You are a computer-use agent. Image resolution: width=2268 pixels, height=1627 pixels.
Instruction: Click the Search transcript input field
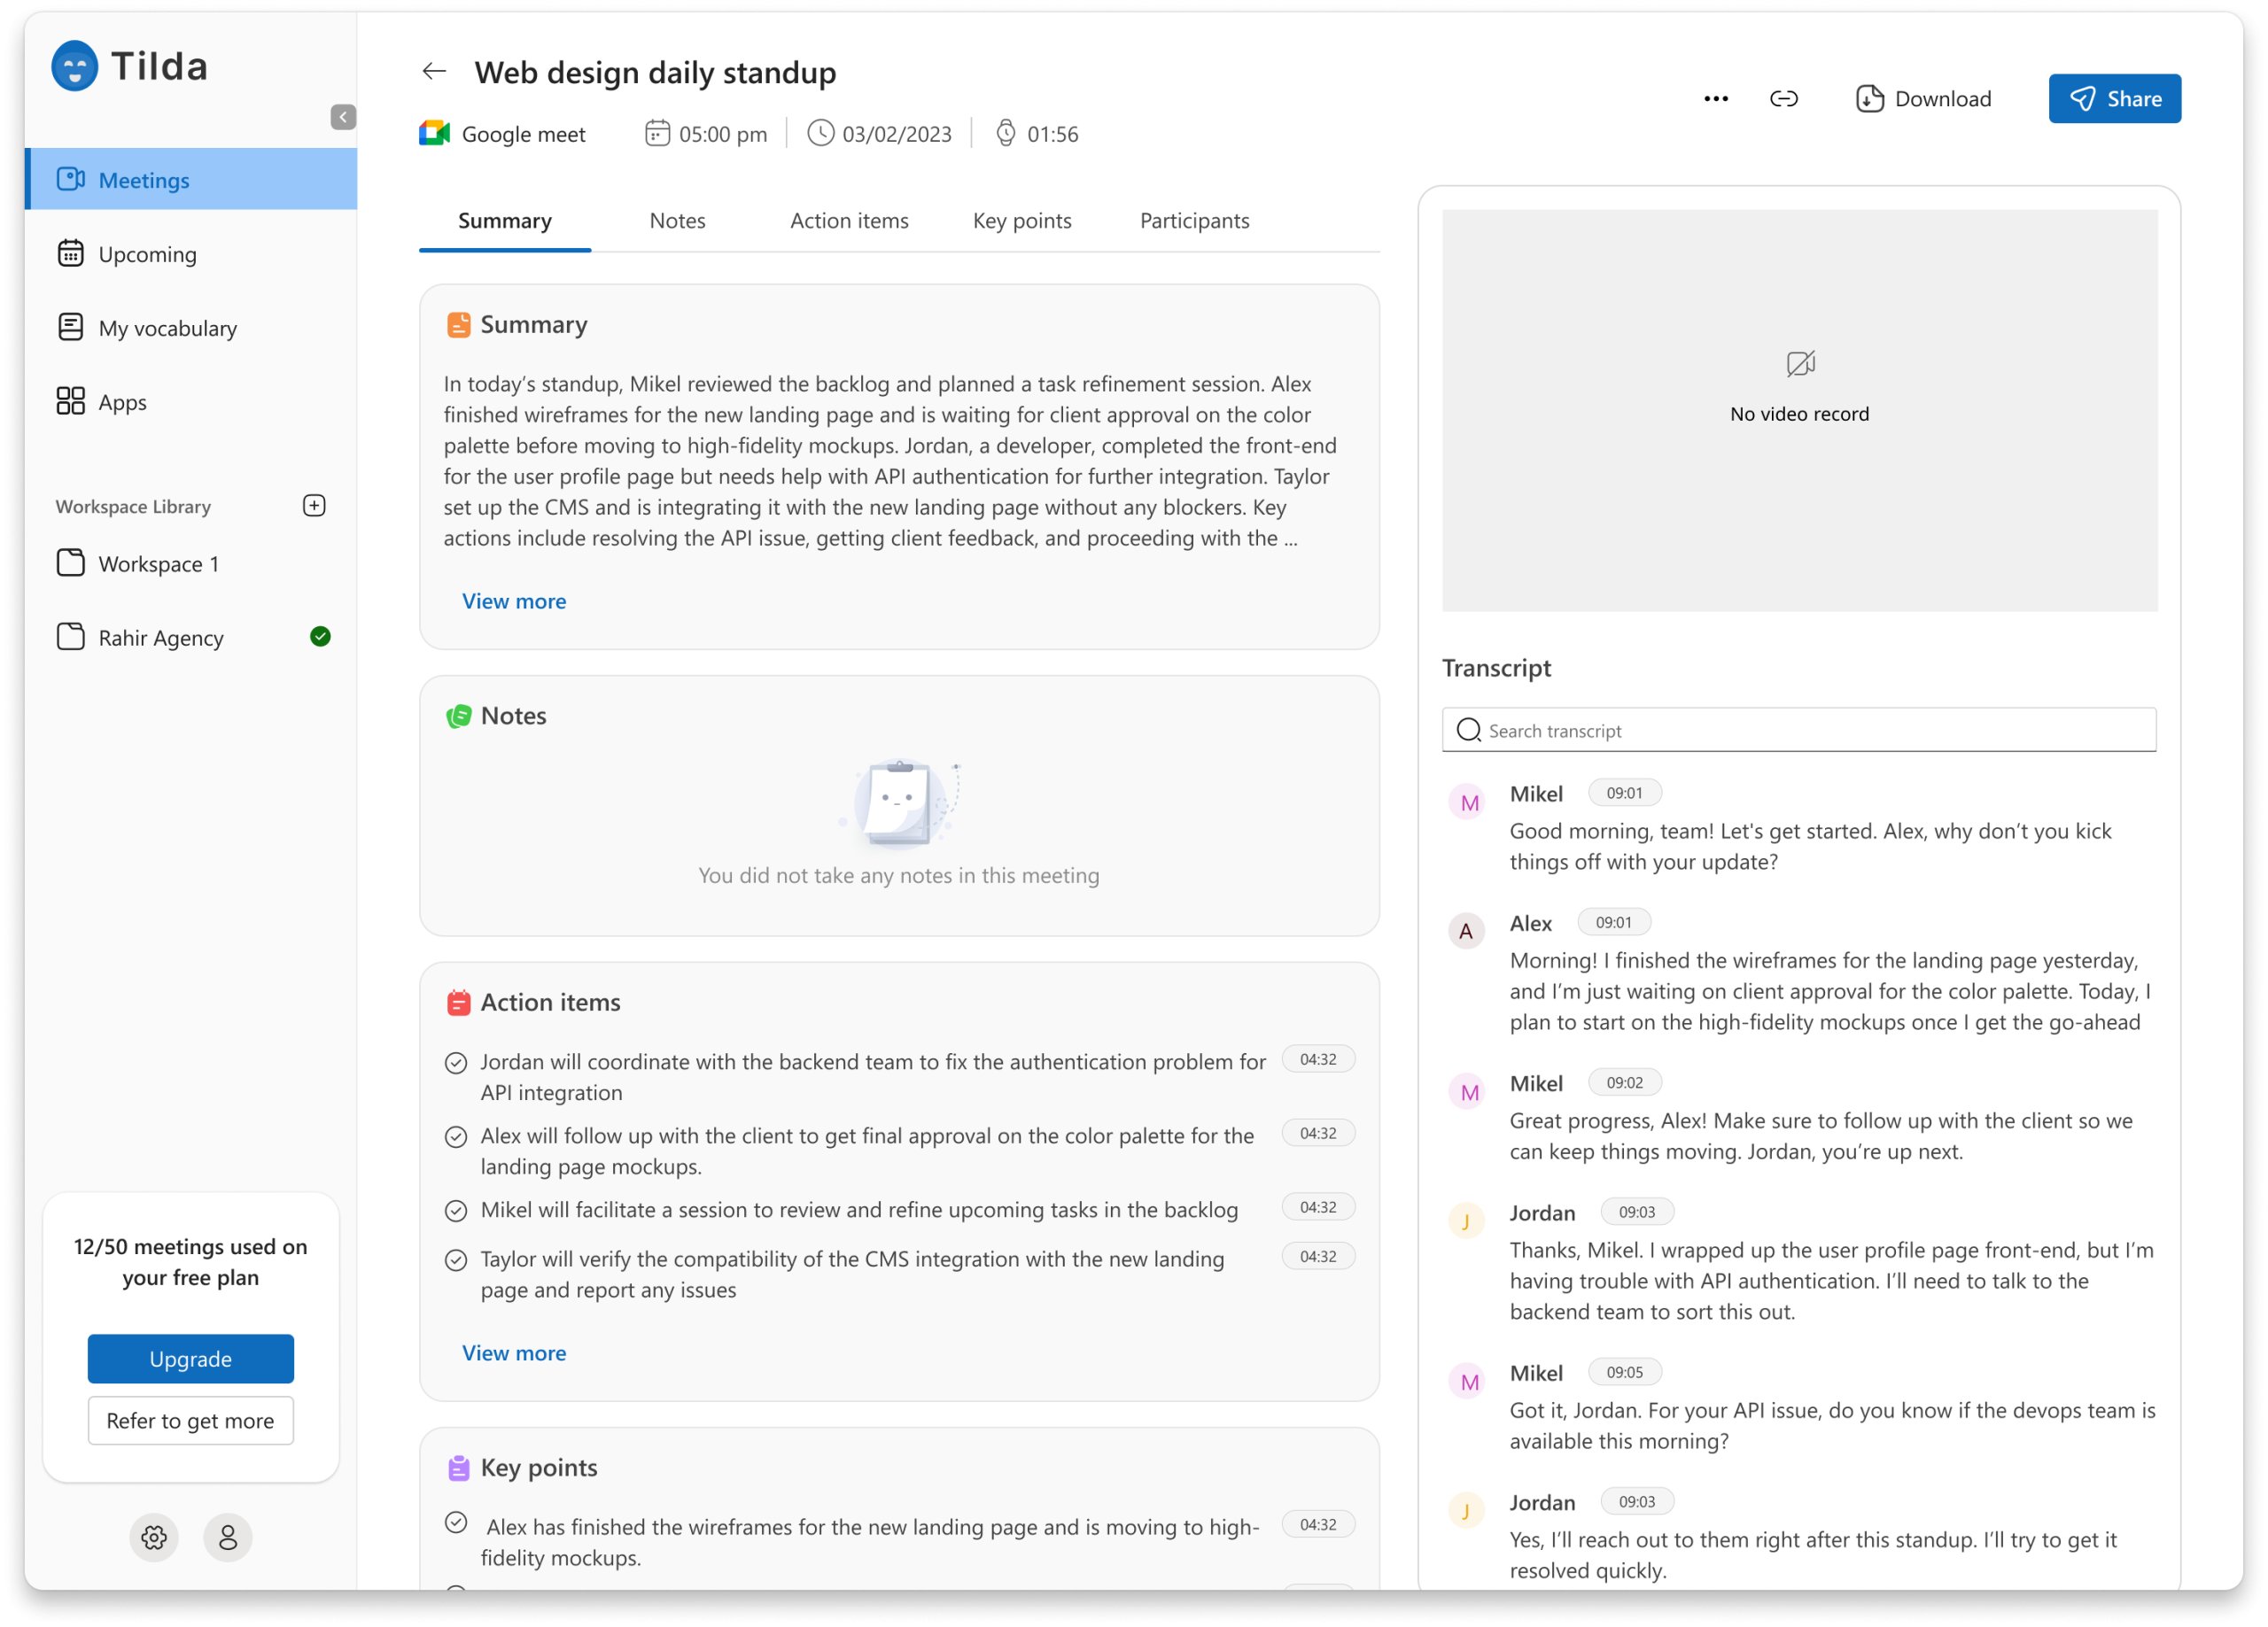1800,731
